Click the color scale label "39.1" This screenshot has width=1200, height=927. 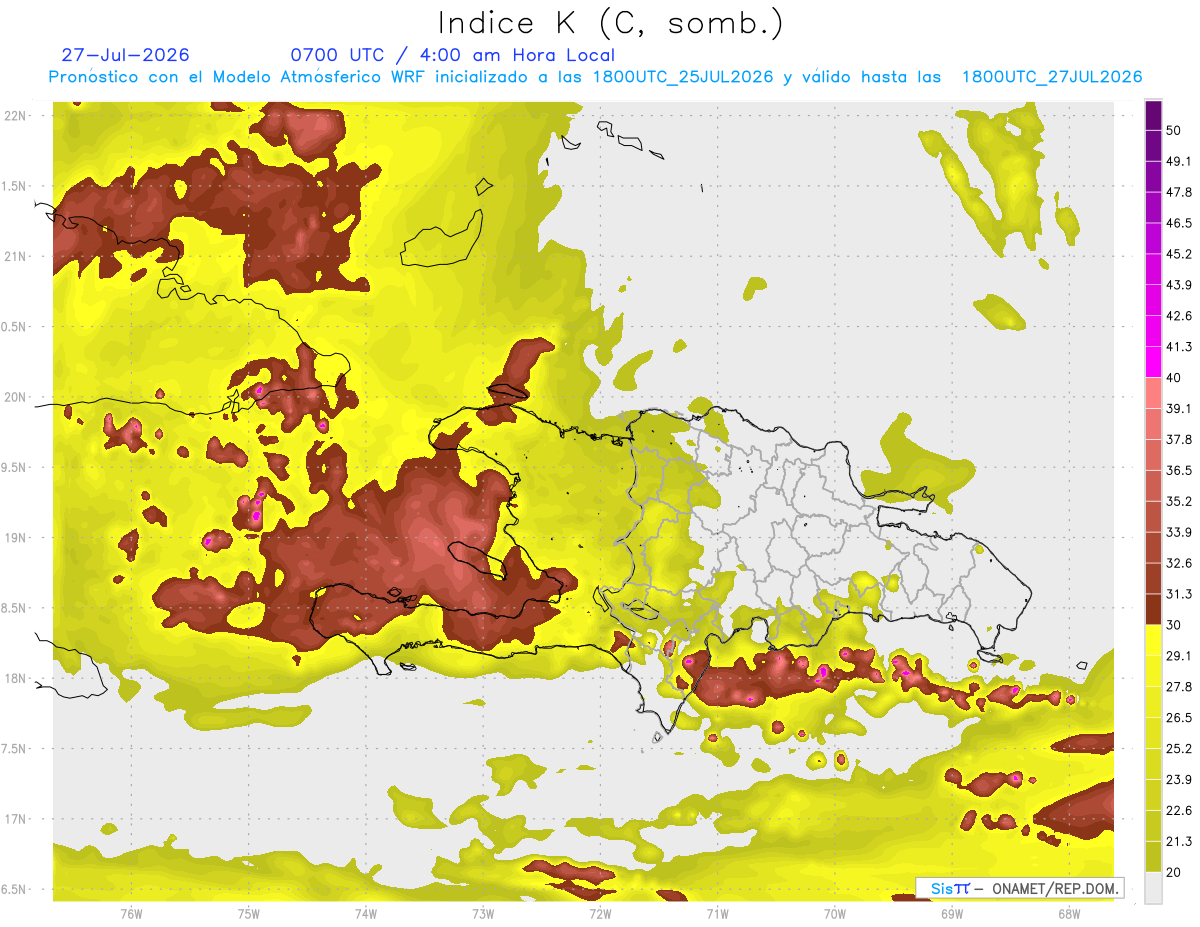point(1179,409)
